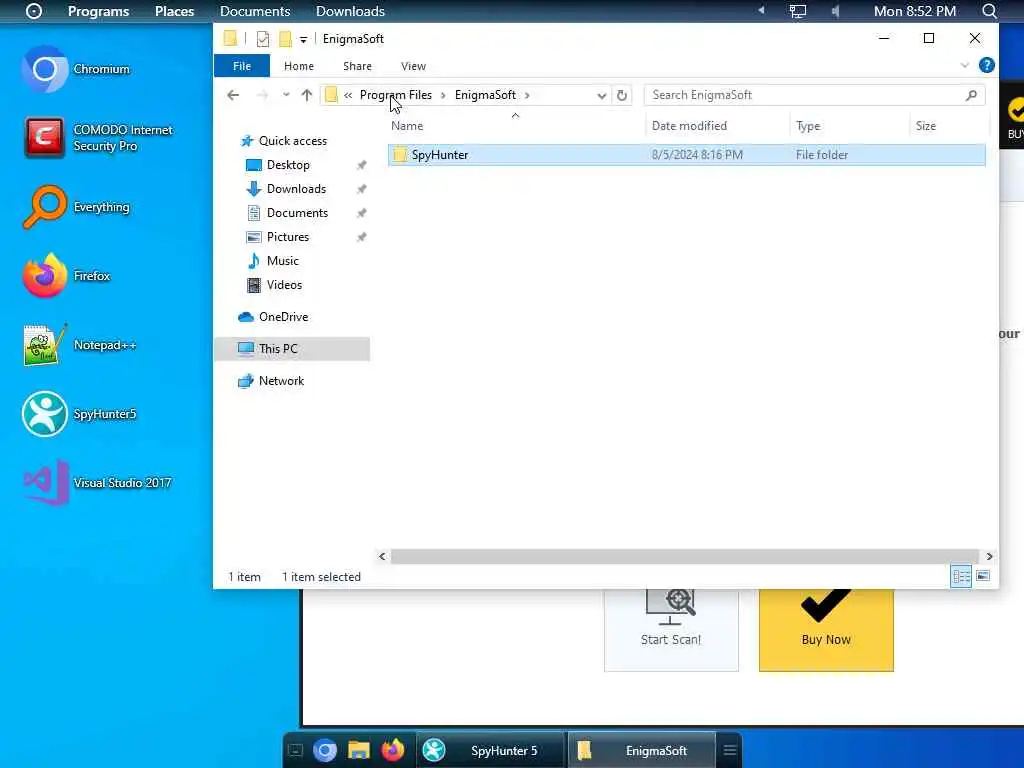Open the Documents top panel menu

point(255,11)
